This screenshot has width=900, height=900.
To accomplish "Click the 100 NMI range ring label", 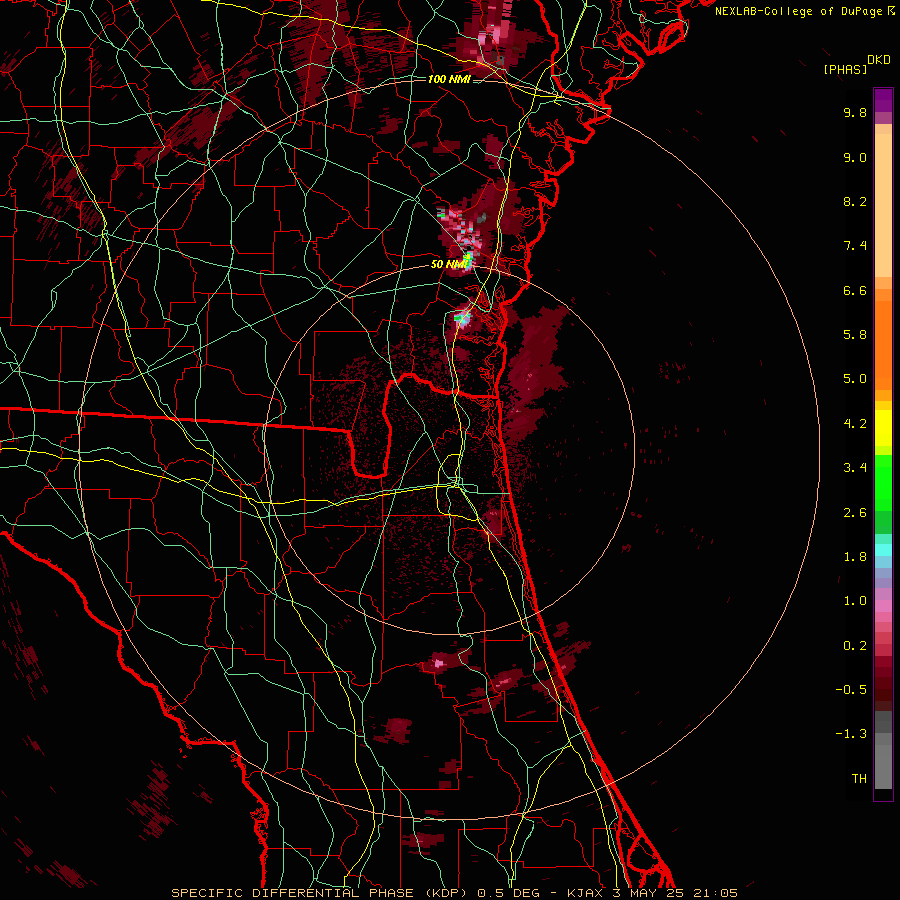I will pos(449,79).
